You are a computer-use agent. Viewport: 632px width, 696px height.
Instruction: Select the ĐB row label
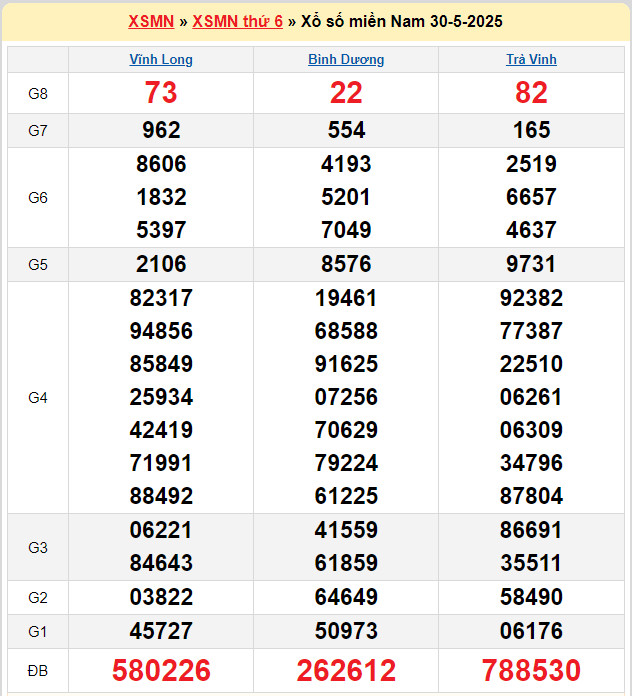coord(38,670)
